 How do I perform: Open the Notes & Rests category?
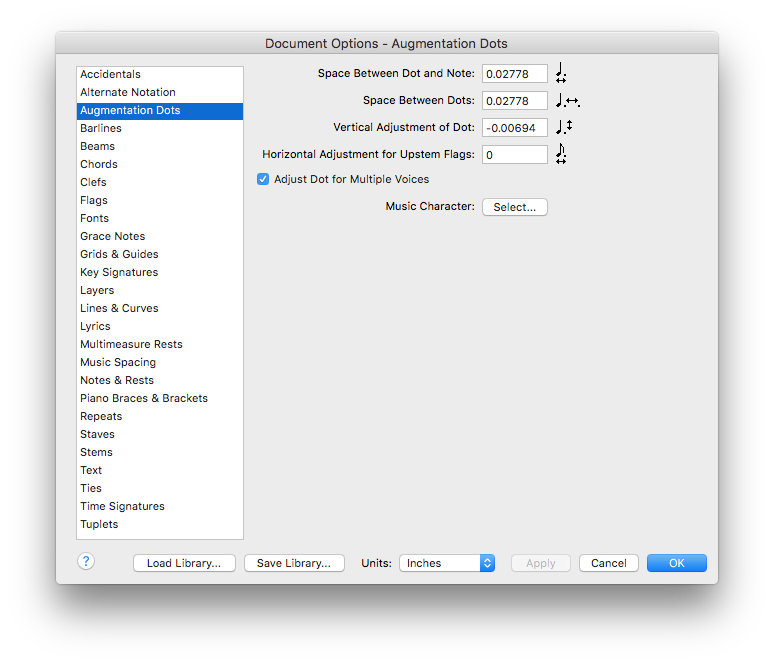160,381
